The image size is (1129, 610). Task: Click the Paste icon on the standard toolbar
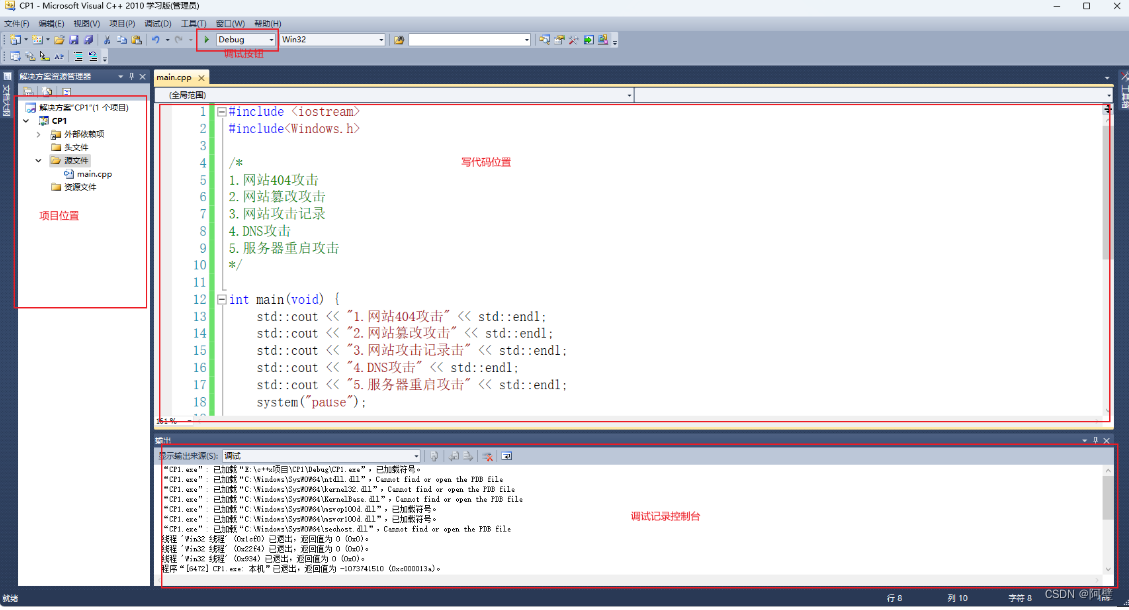pyautogui.click(x=137, y=40)
